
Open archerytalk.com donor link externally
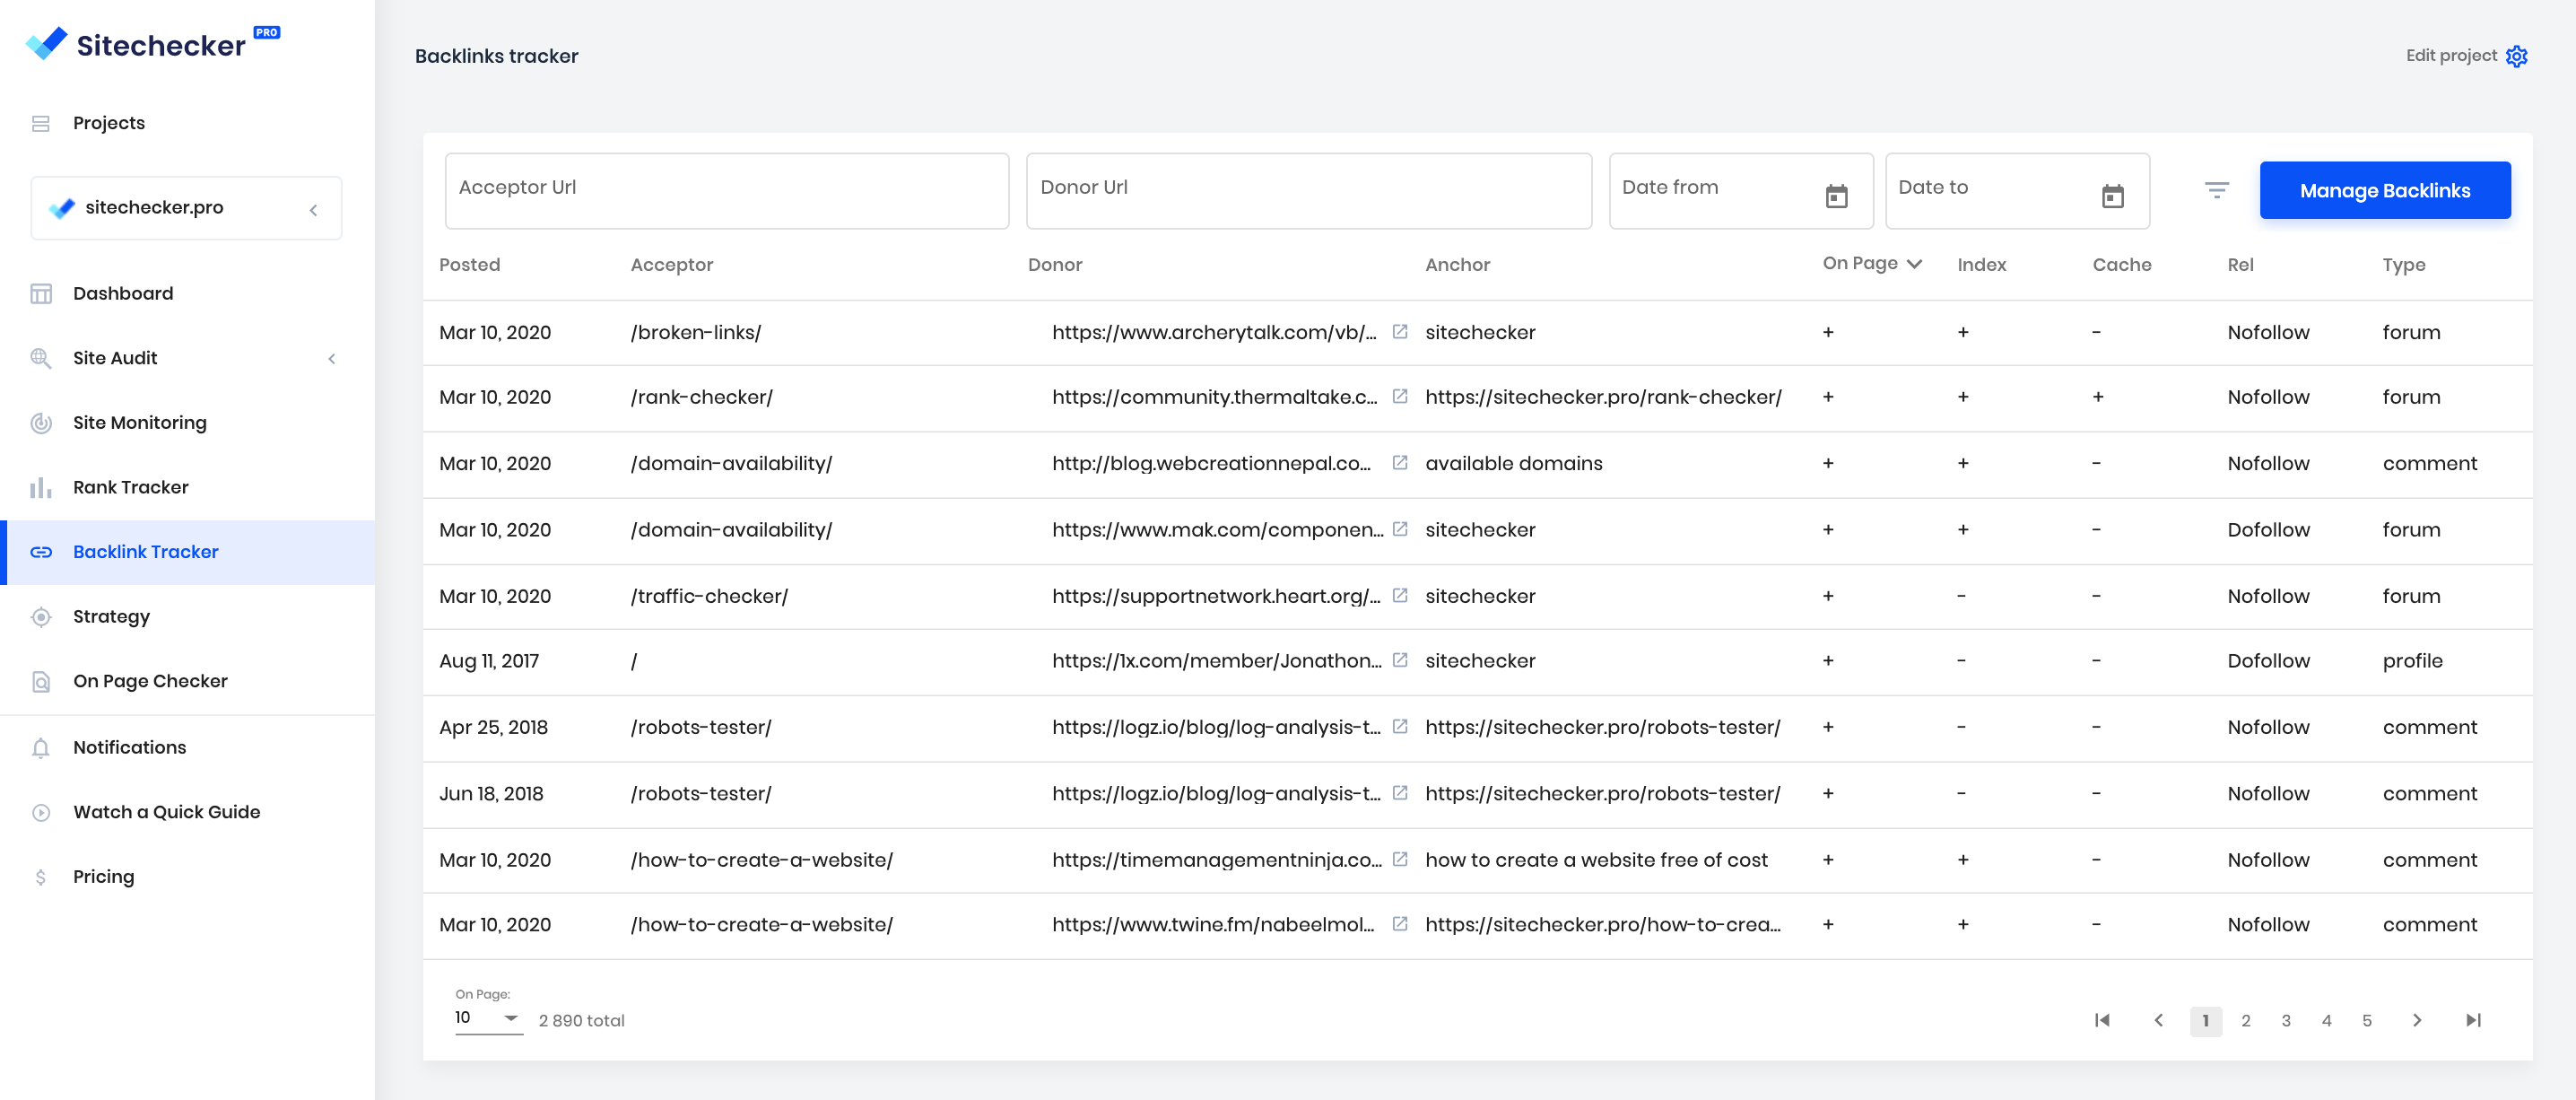1400,332
